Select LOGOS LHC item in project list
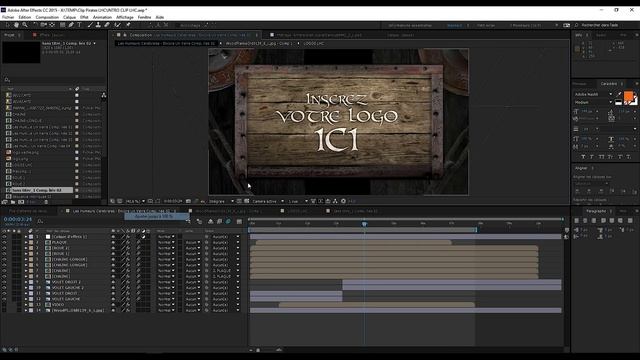 (22, 165)
